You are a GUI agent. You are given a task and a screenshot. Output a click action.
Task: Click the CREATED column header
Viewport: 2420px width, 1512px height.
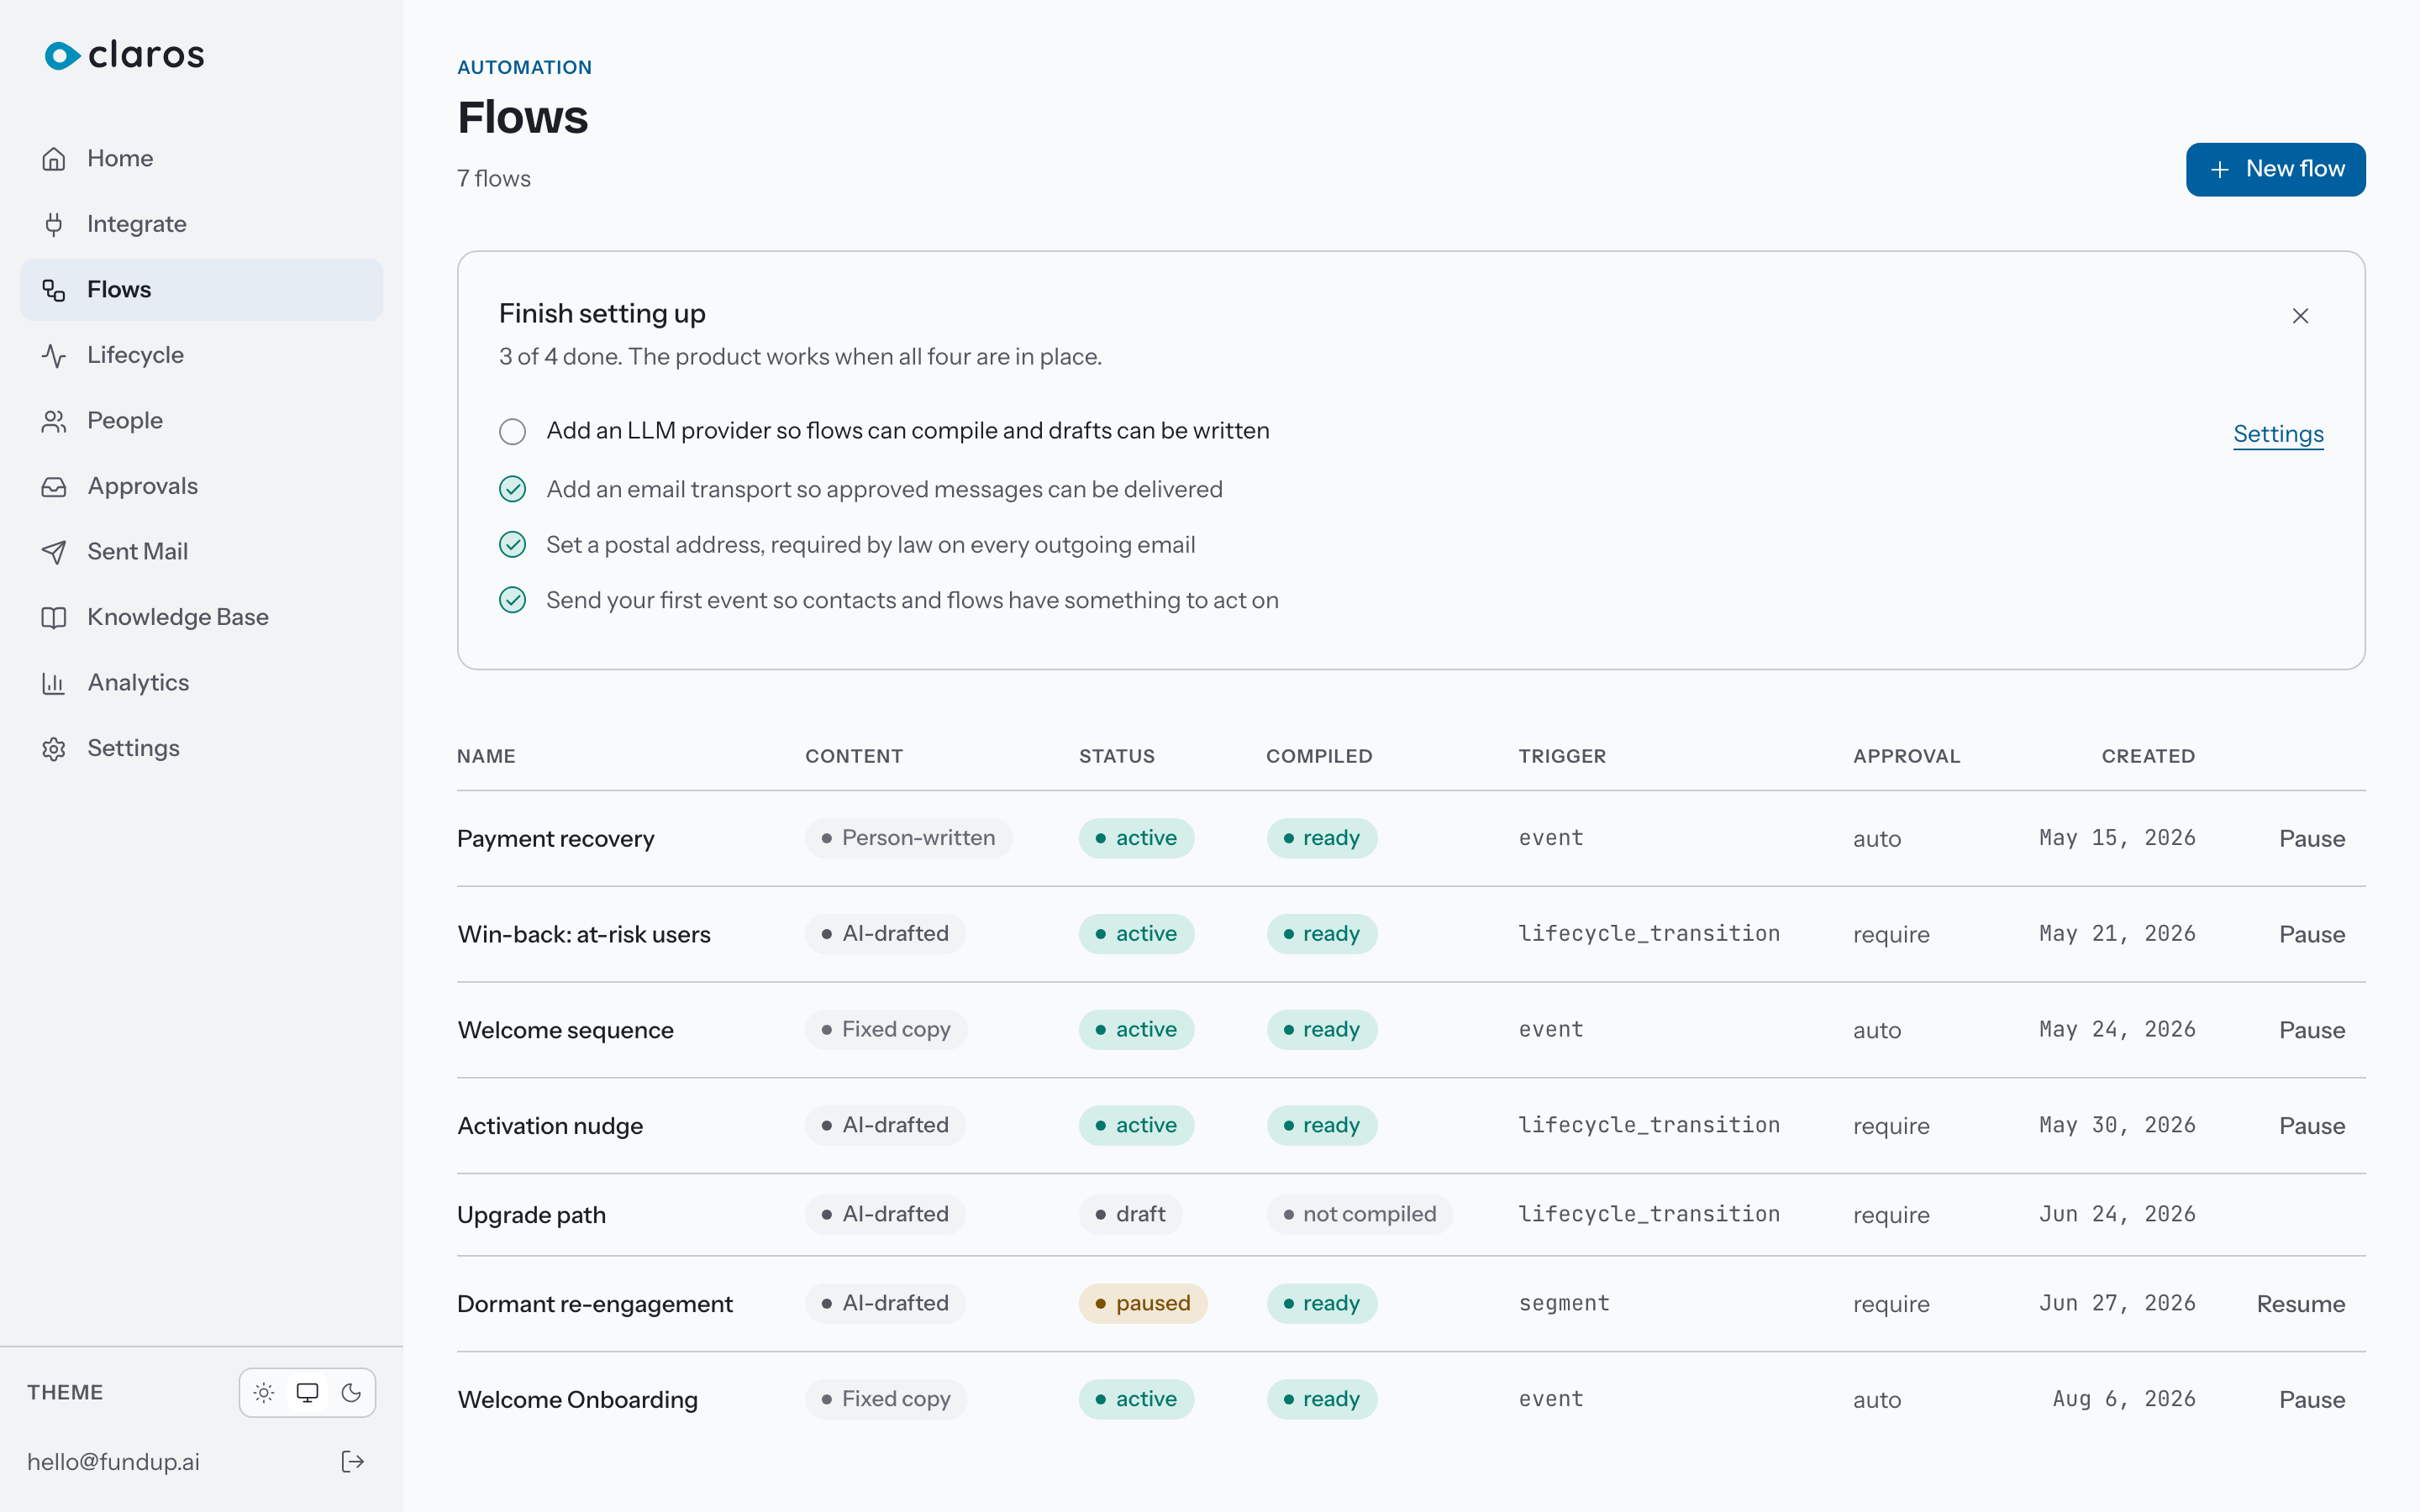[x=2148, y=757]
